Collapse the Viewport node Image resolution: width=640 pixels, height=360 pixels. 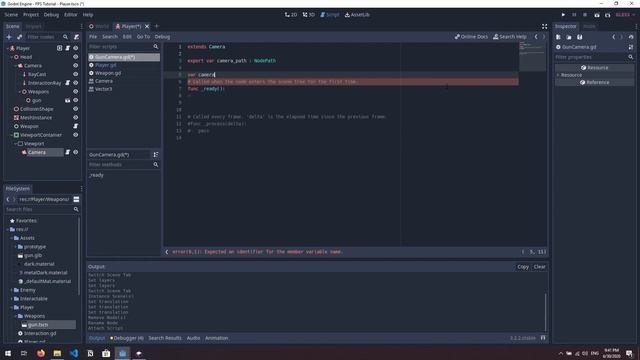tap(16, 144)
